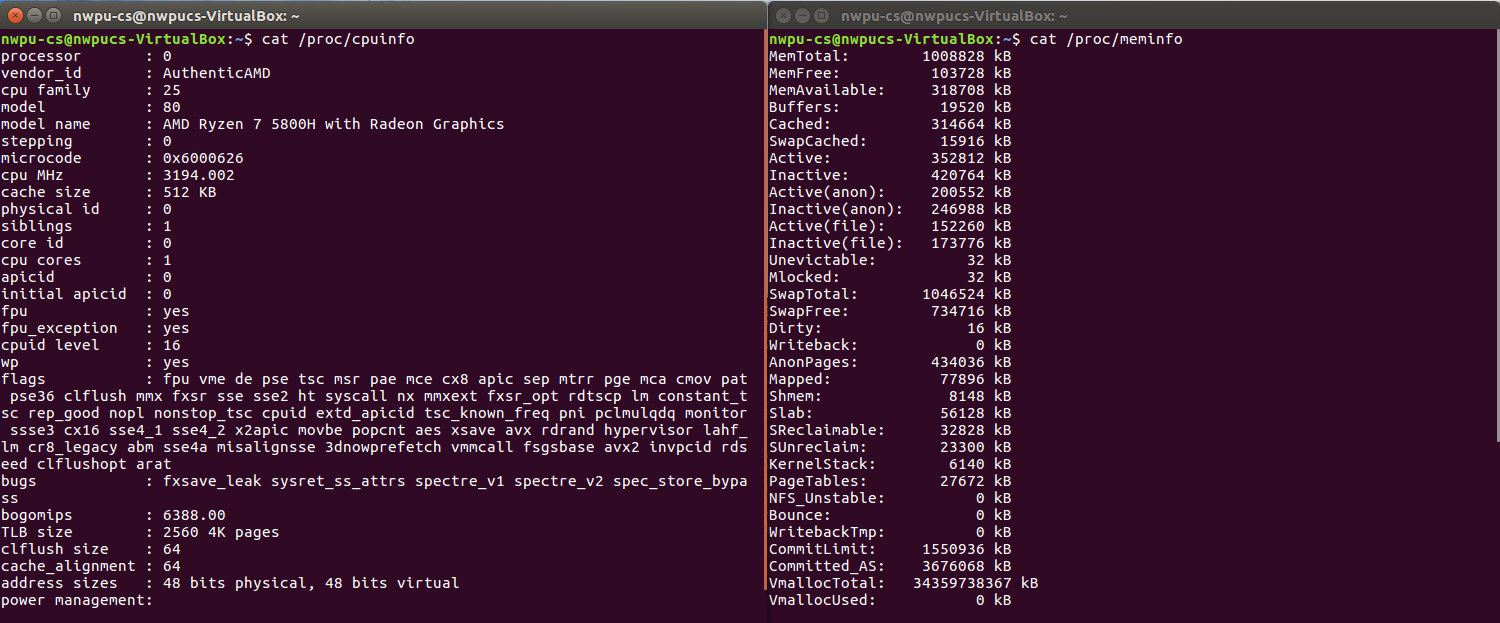Click the 'cache_alignment' label

coord(68,566)
